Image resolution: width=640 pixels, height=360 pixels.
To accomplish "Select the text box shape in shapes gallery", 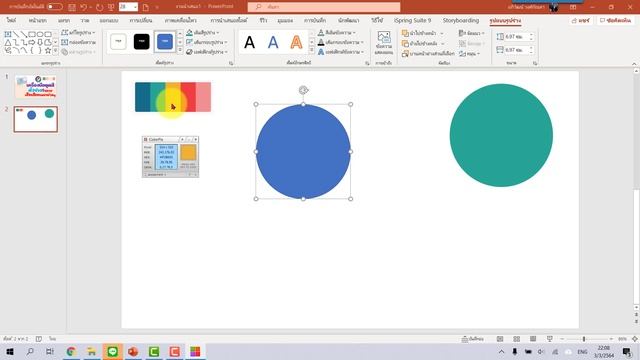I will point(8,34).
